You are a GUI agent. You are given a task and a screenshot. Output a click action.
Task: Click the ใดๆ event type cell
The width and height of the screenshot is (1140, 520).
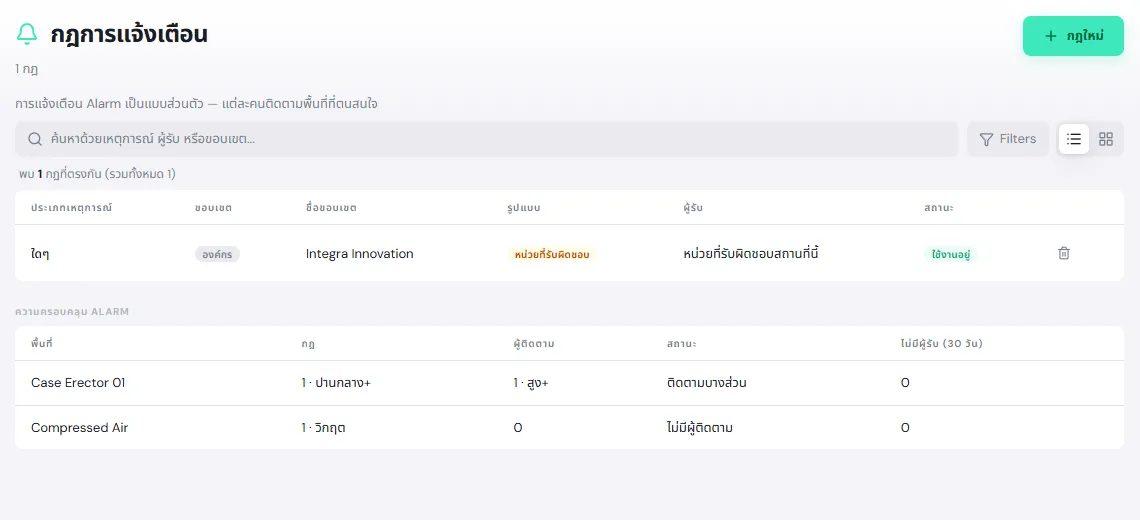[x=38, y=254]
